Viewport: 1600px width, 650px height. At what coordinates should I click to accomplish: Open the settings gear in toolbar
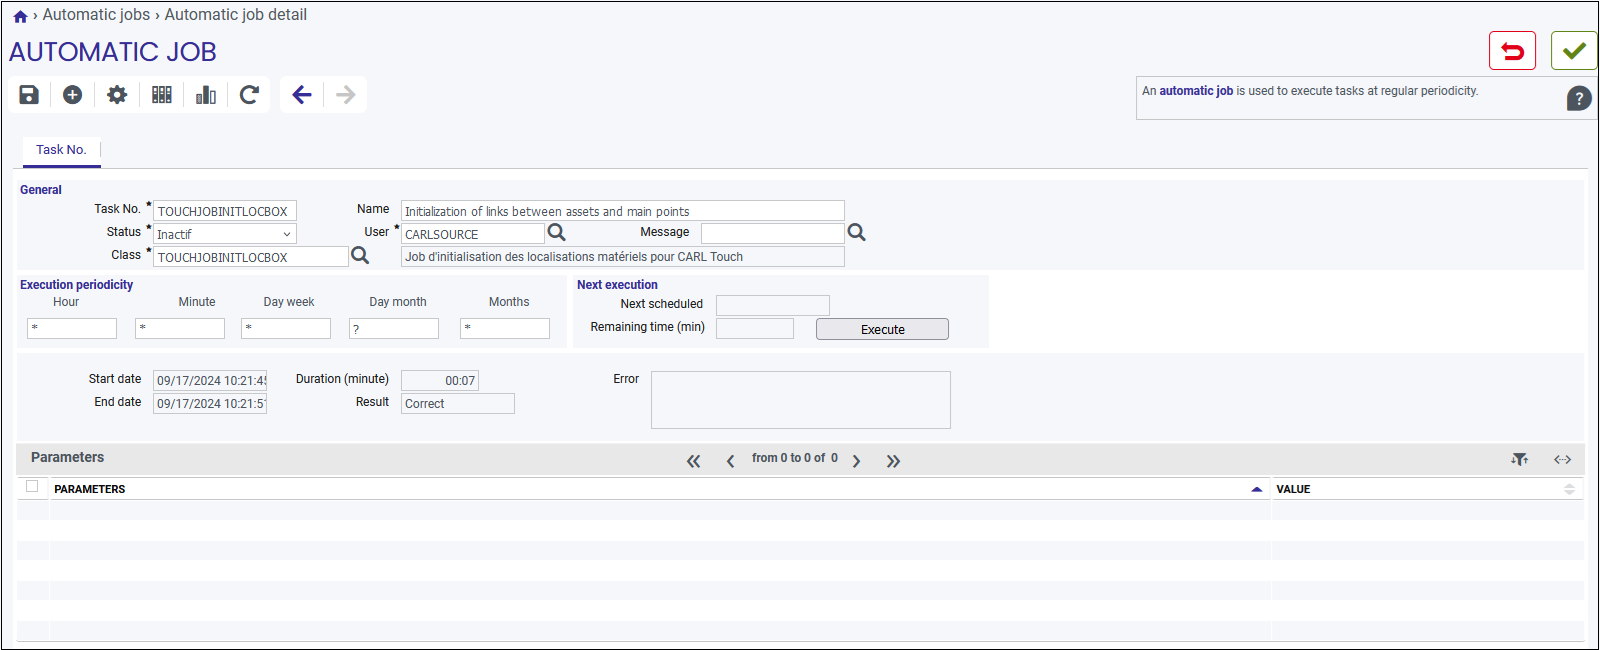coord(117,94)
